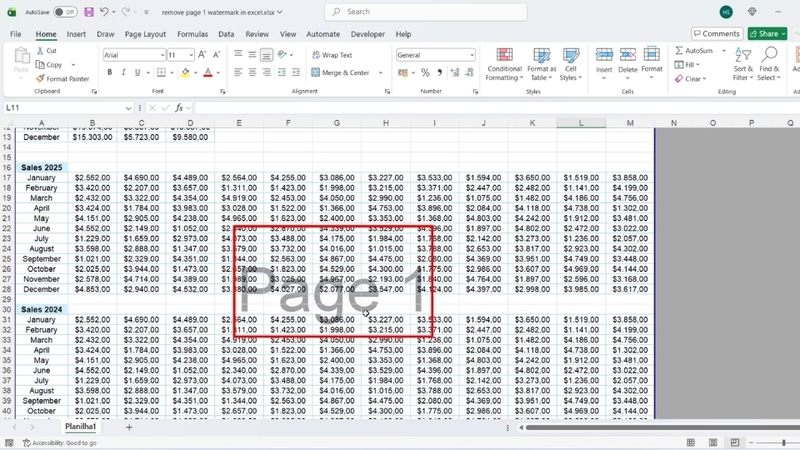Toggle Bold formatting
800x450 pixels.
[109, 72]
